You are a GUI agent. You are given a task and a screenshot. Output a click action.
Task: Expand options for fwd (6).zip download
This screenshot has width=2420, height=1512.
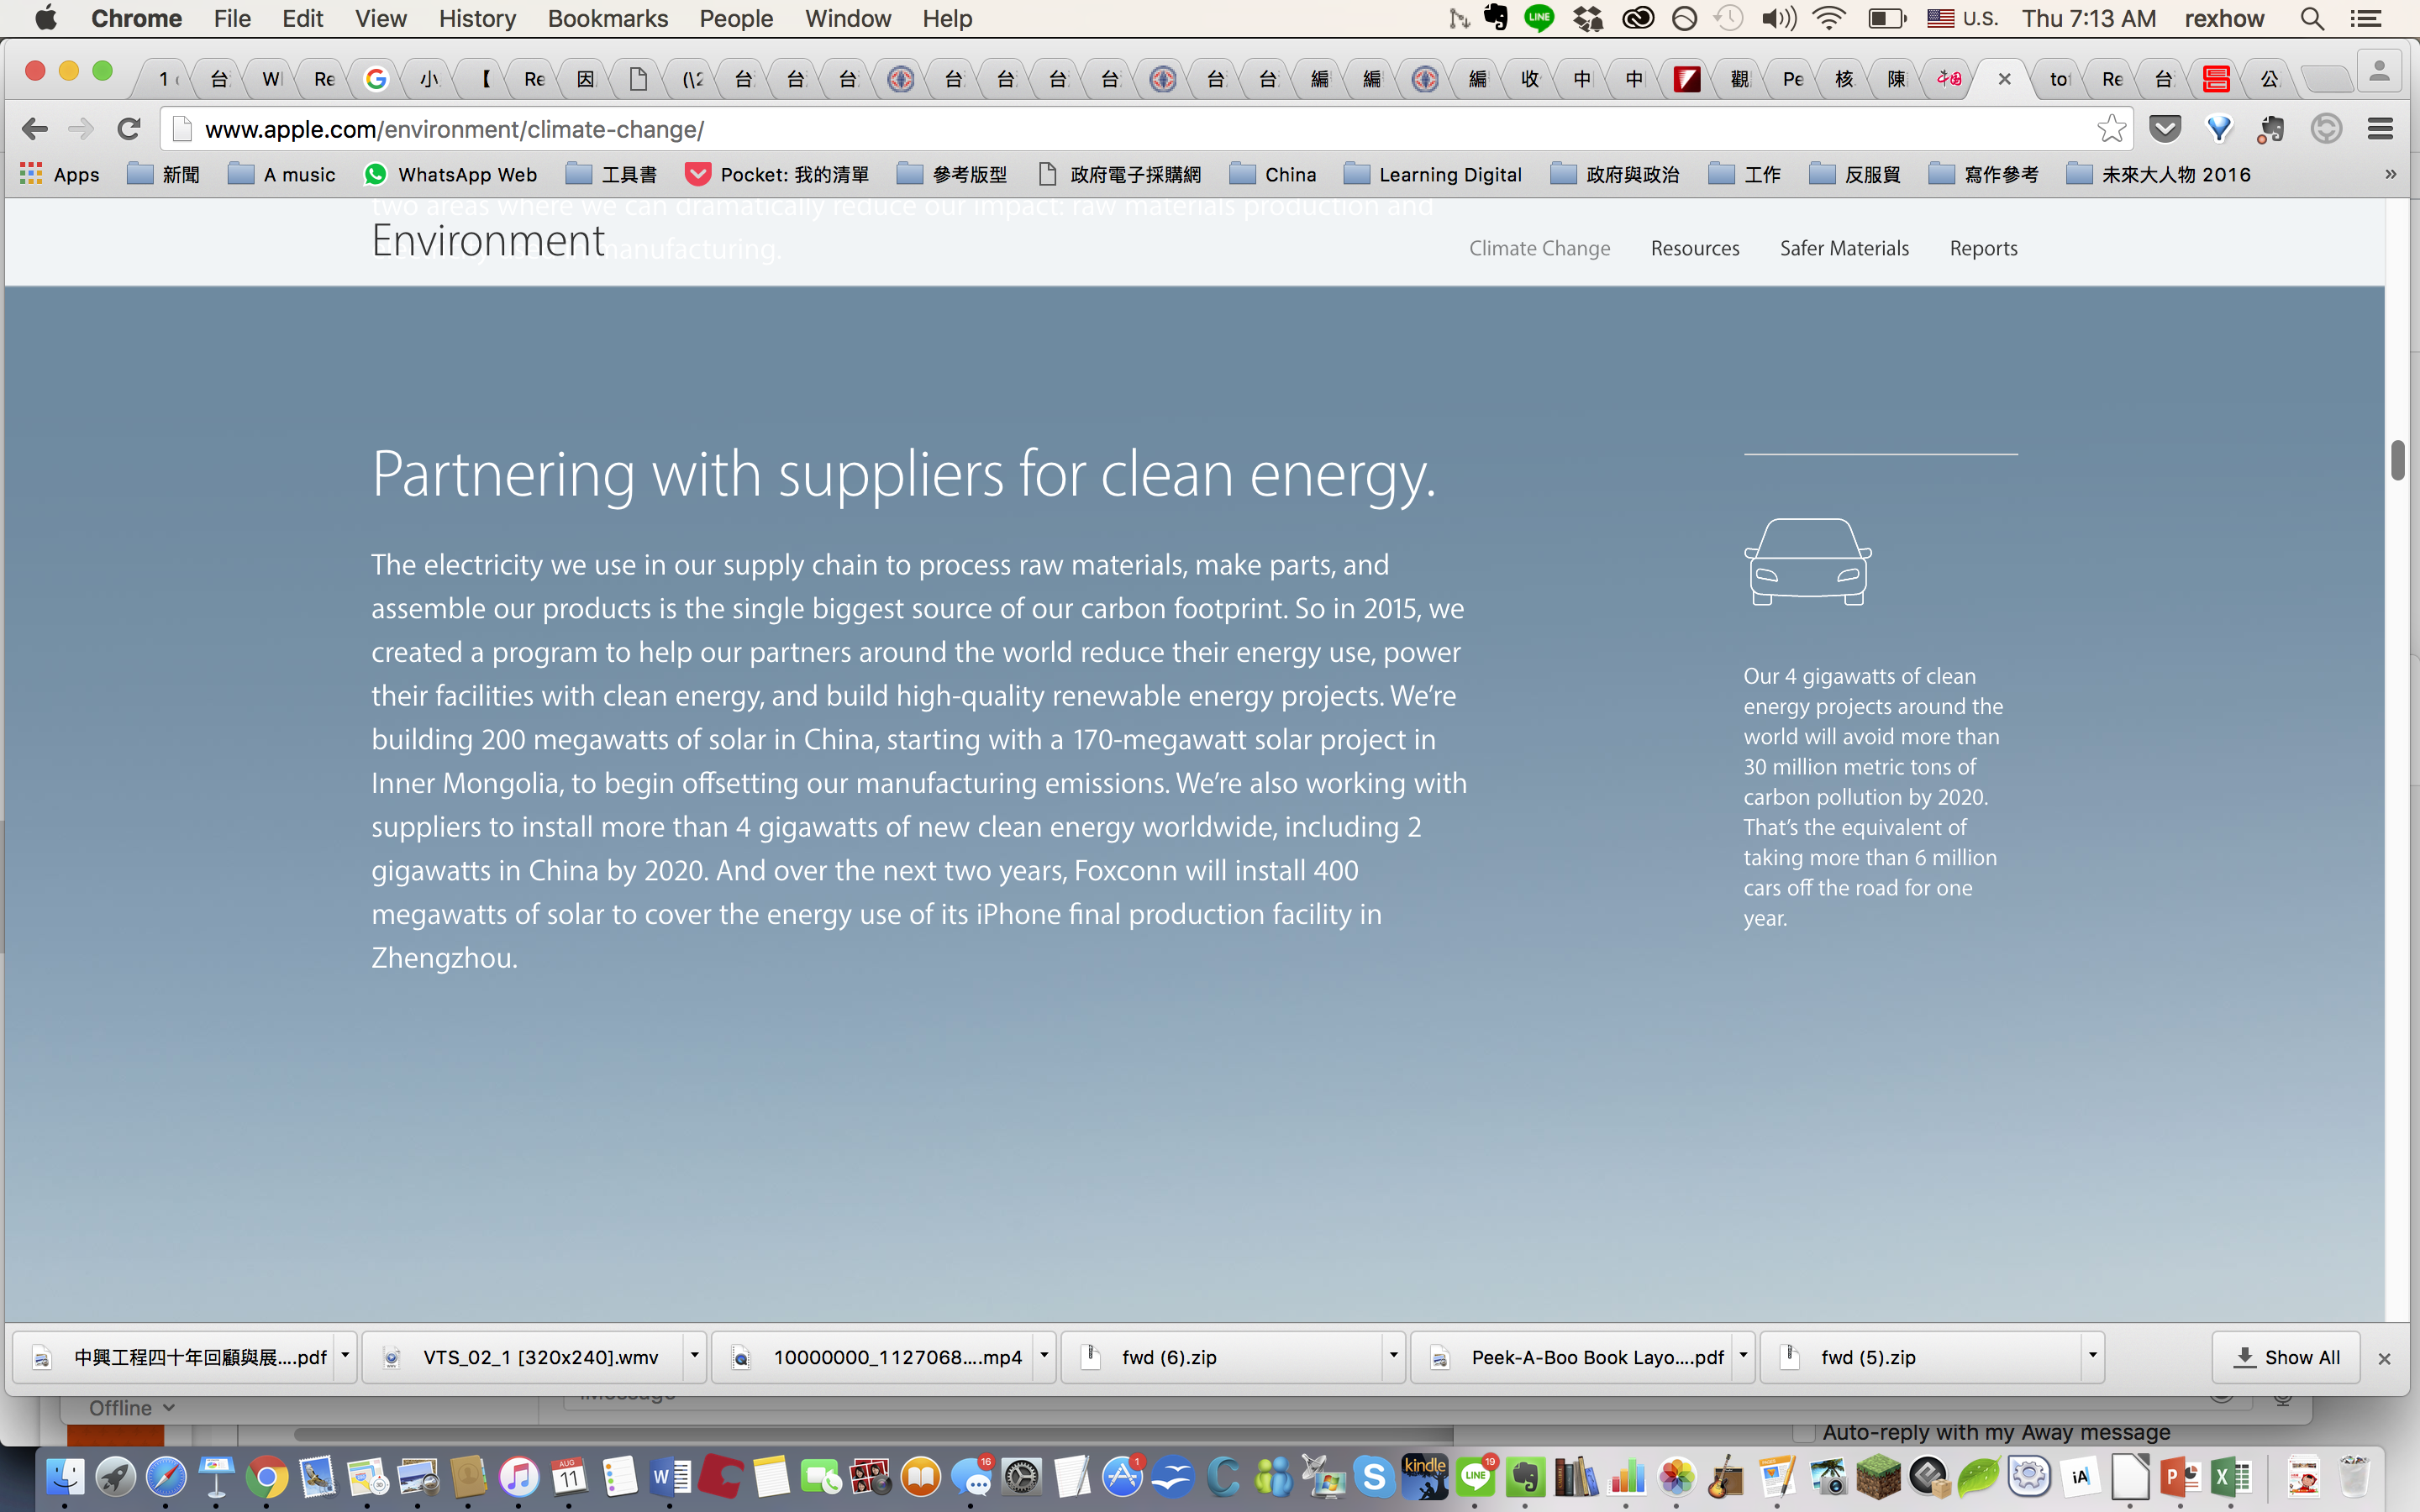point(1393,1356)
